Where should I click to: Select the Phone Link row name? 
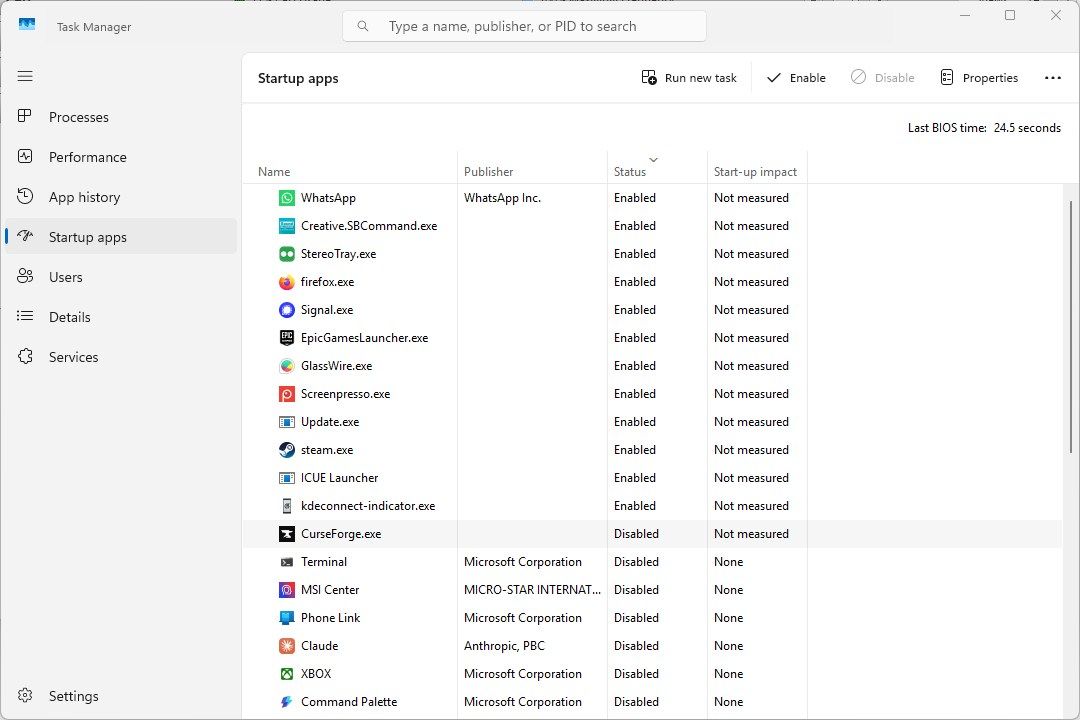pos(331,618)
